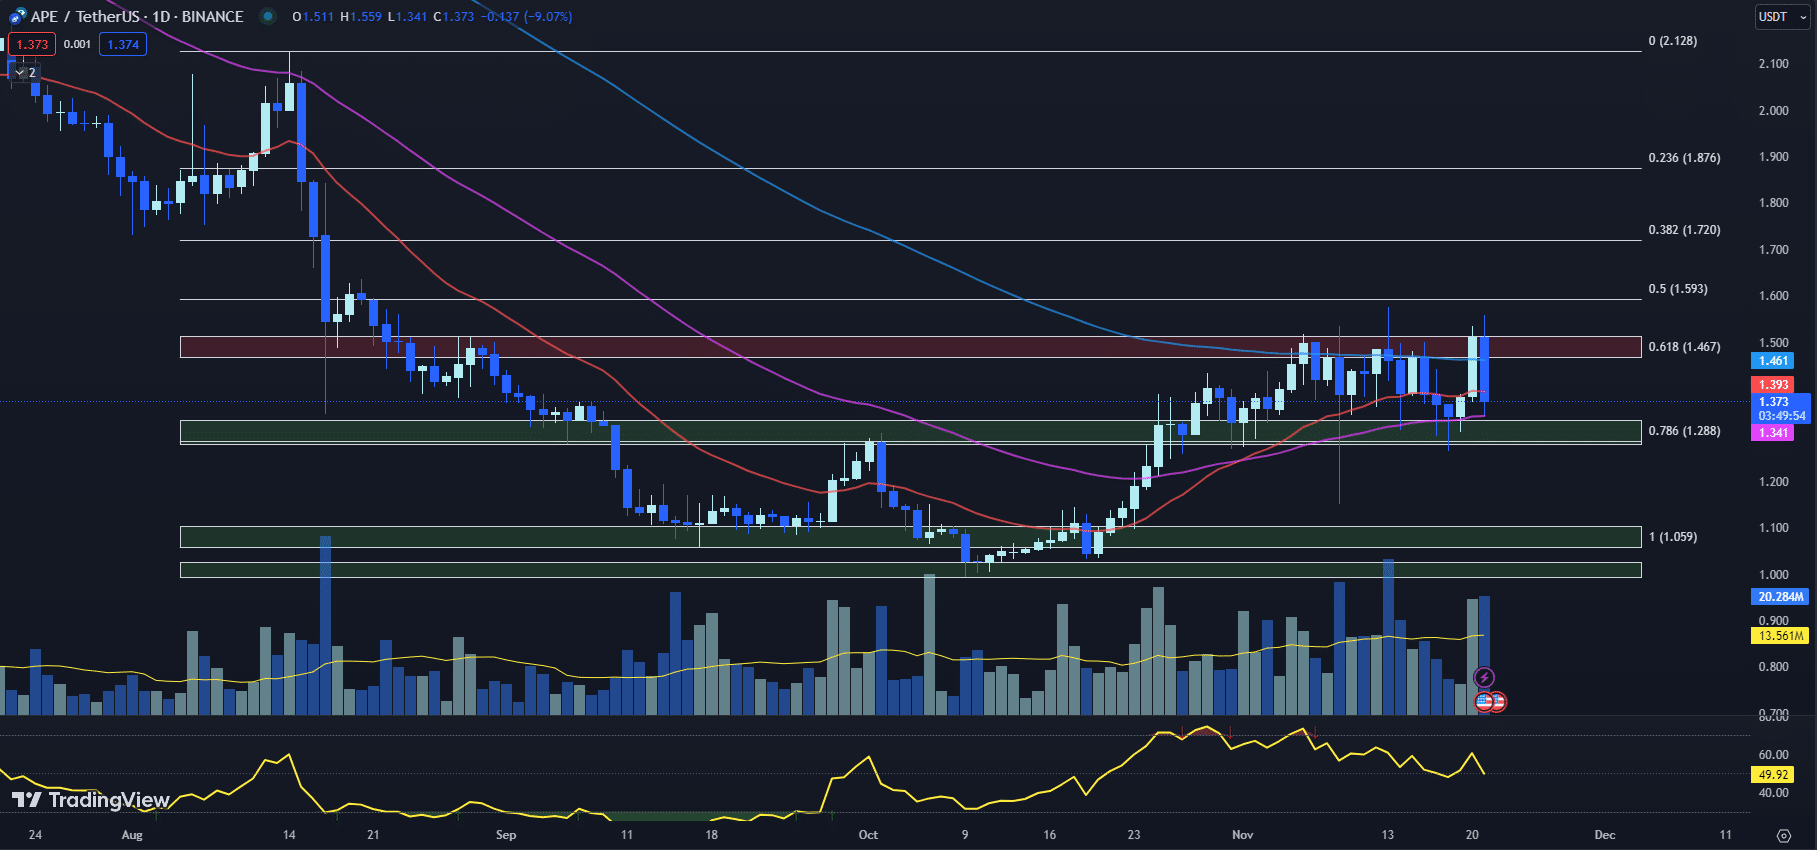Click the 0.382 (1.720) Fibonacci label
1817x850 pixels.
coord(1684,230)
